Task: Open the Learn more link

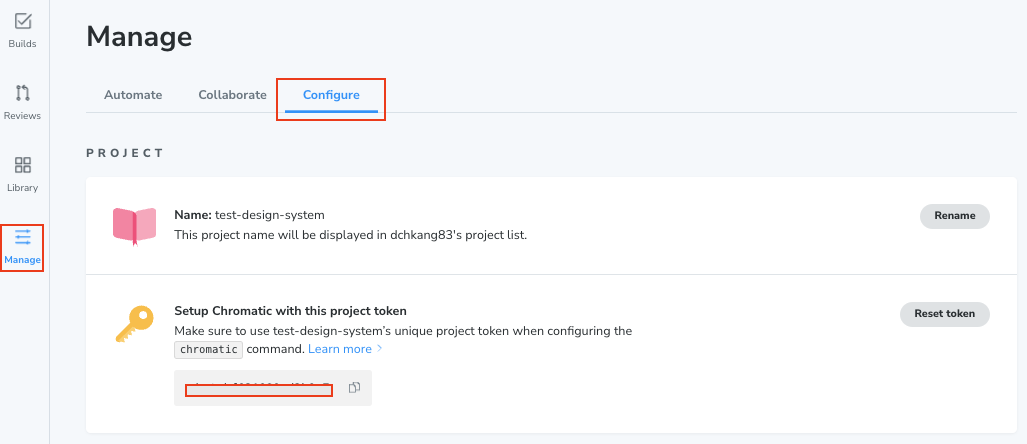Action: pos(345,349)
